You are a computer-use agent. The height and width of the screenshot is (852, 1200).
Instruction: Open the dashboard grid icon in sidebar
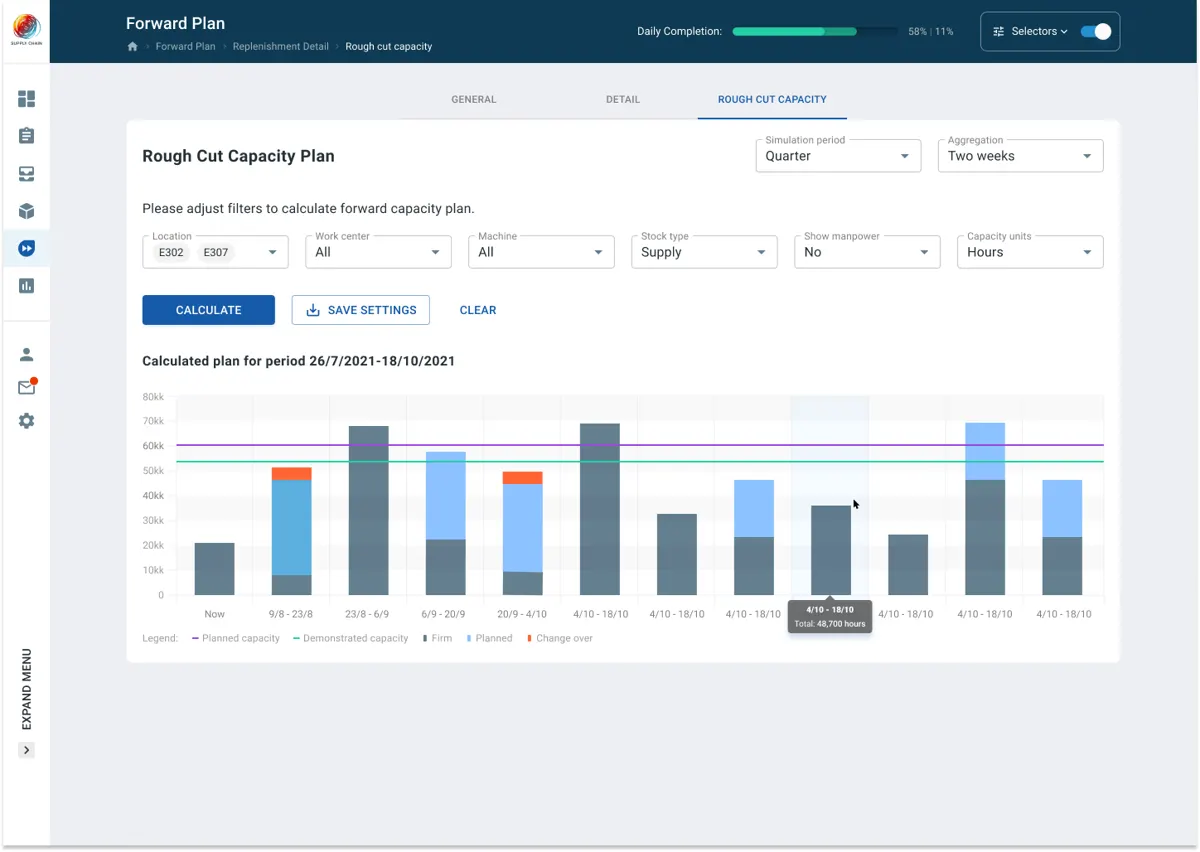[x=27, y=99]
